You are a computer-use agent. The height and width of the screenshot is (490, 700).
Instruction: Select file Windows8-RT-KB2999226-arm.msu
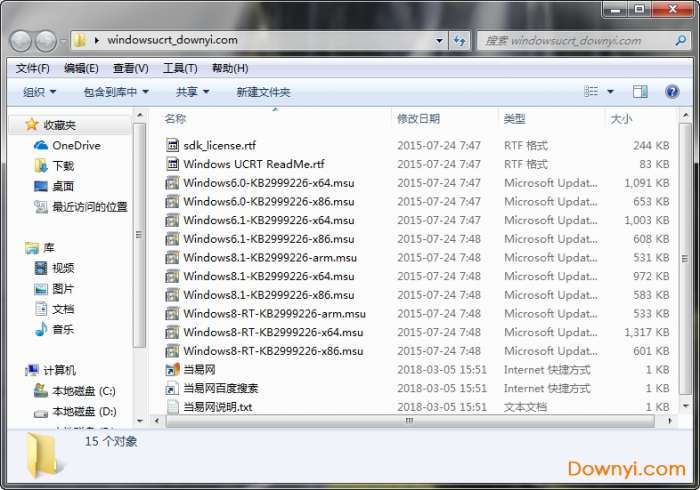tap(275, 314)
